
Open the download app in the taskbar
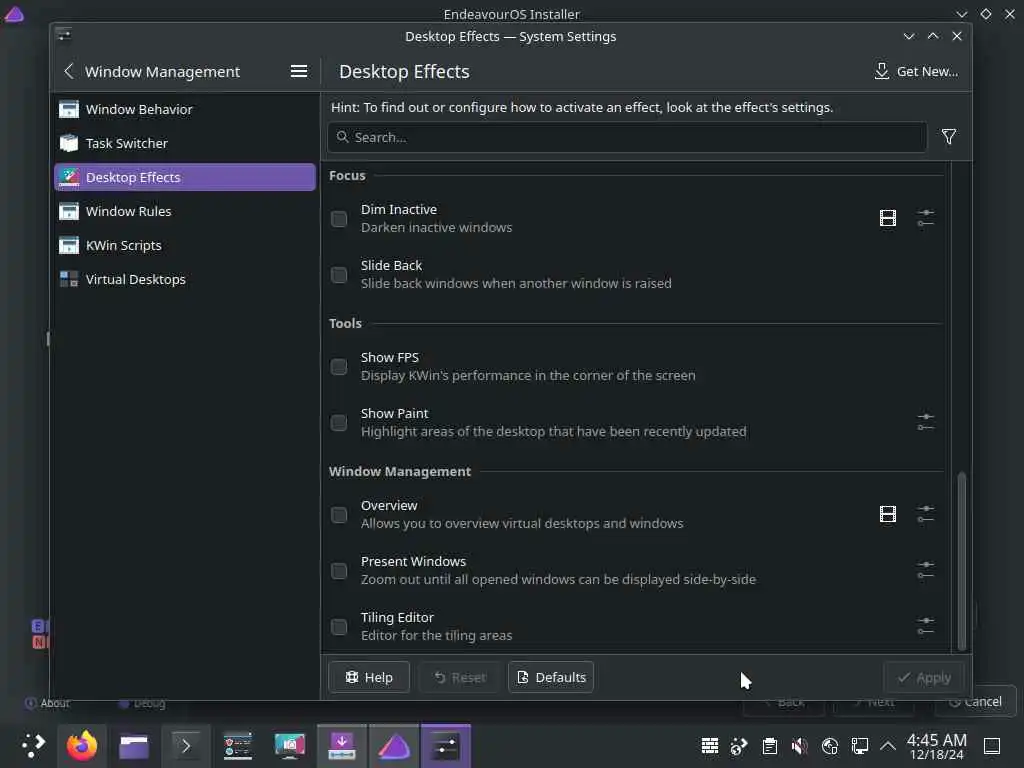tap(342, 746)
